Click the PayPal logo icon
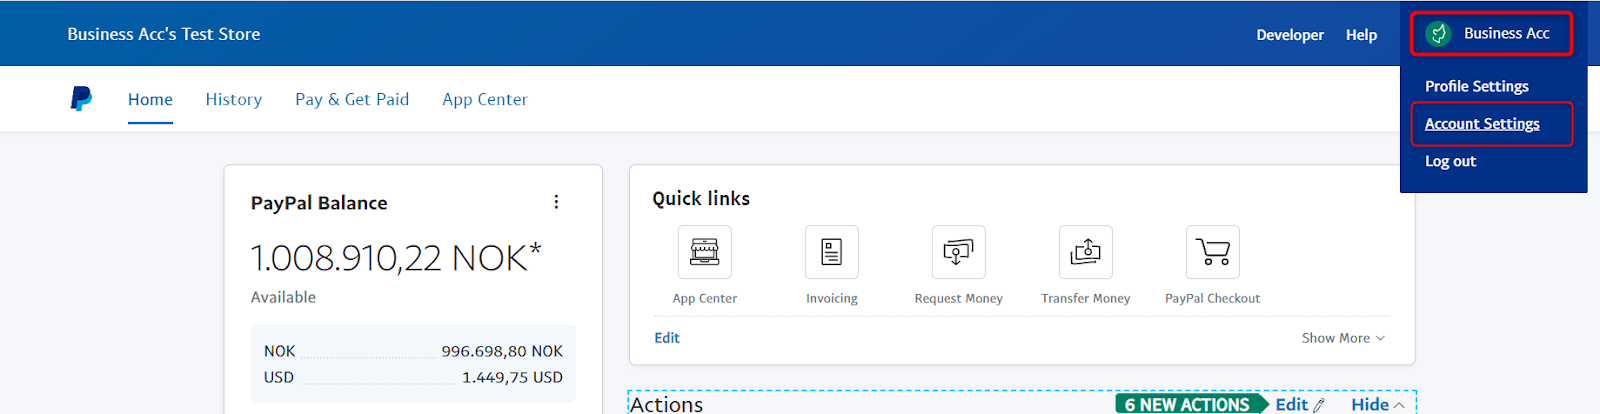Viewport: 1600px width, 414px height. (81, 98)
